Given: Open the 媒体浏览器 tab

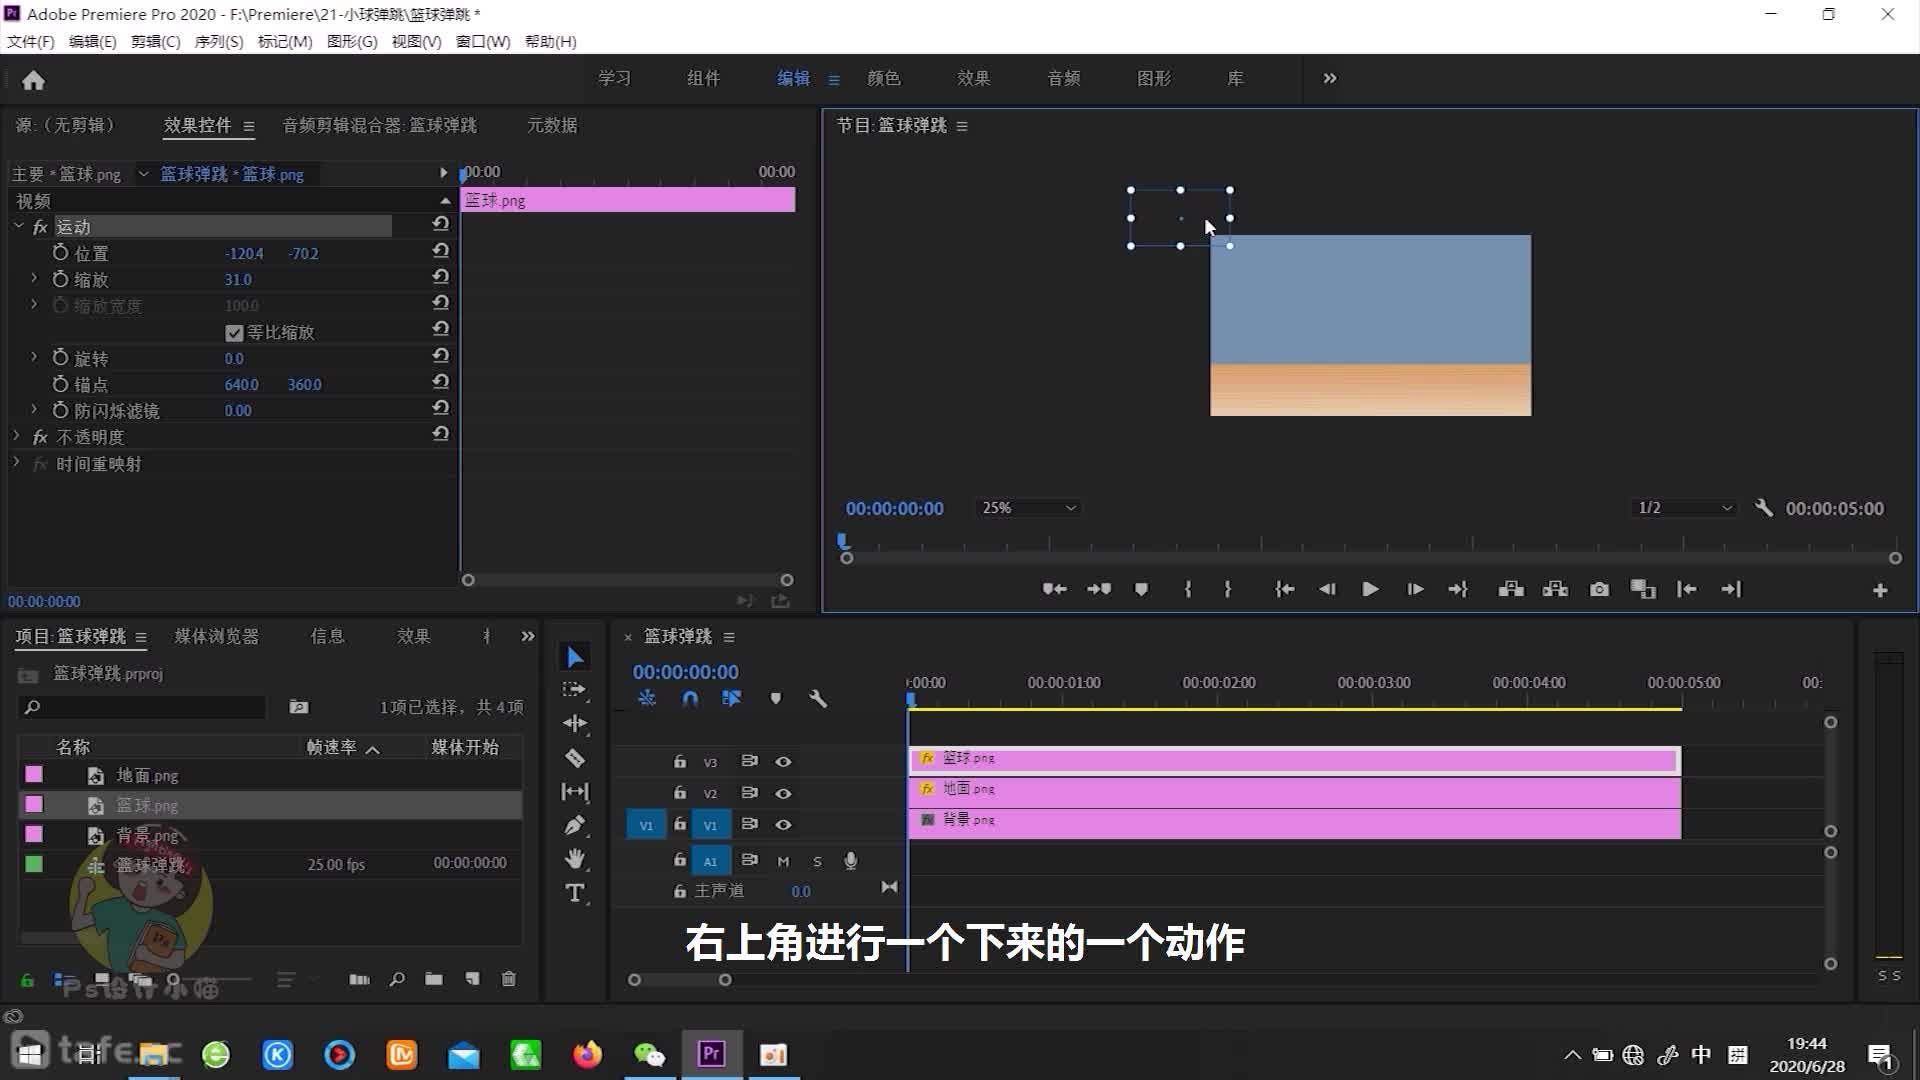Looking at the screenshot, I should point(217,637).
